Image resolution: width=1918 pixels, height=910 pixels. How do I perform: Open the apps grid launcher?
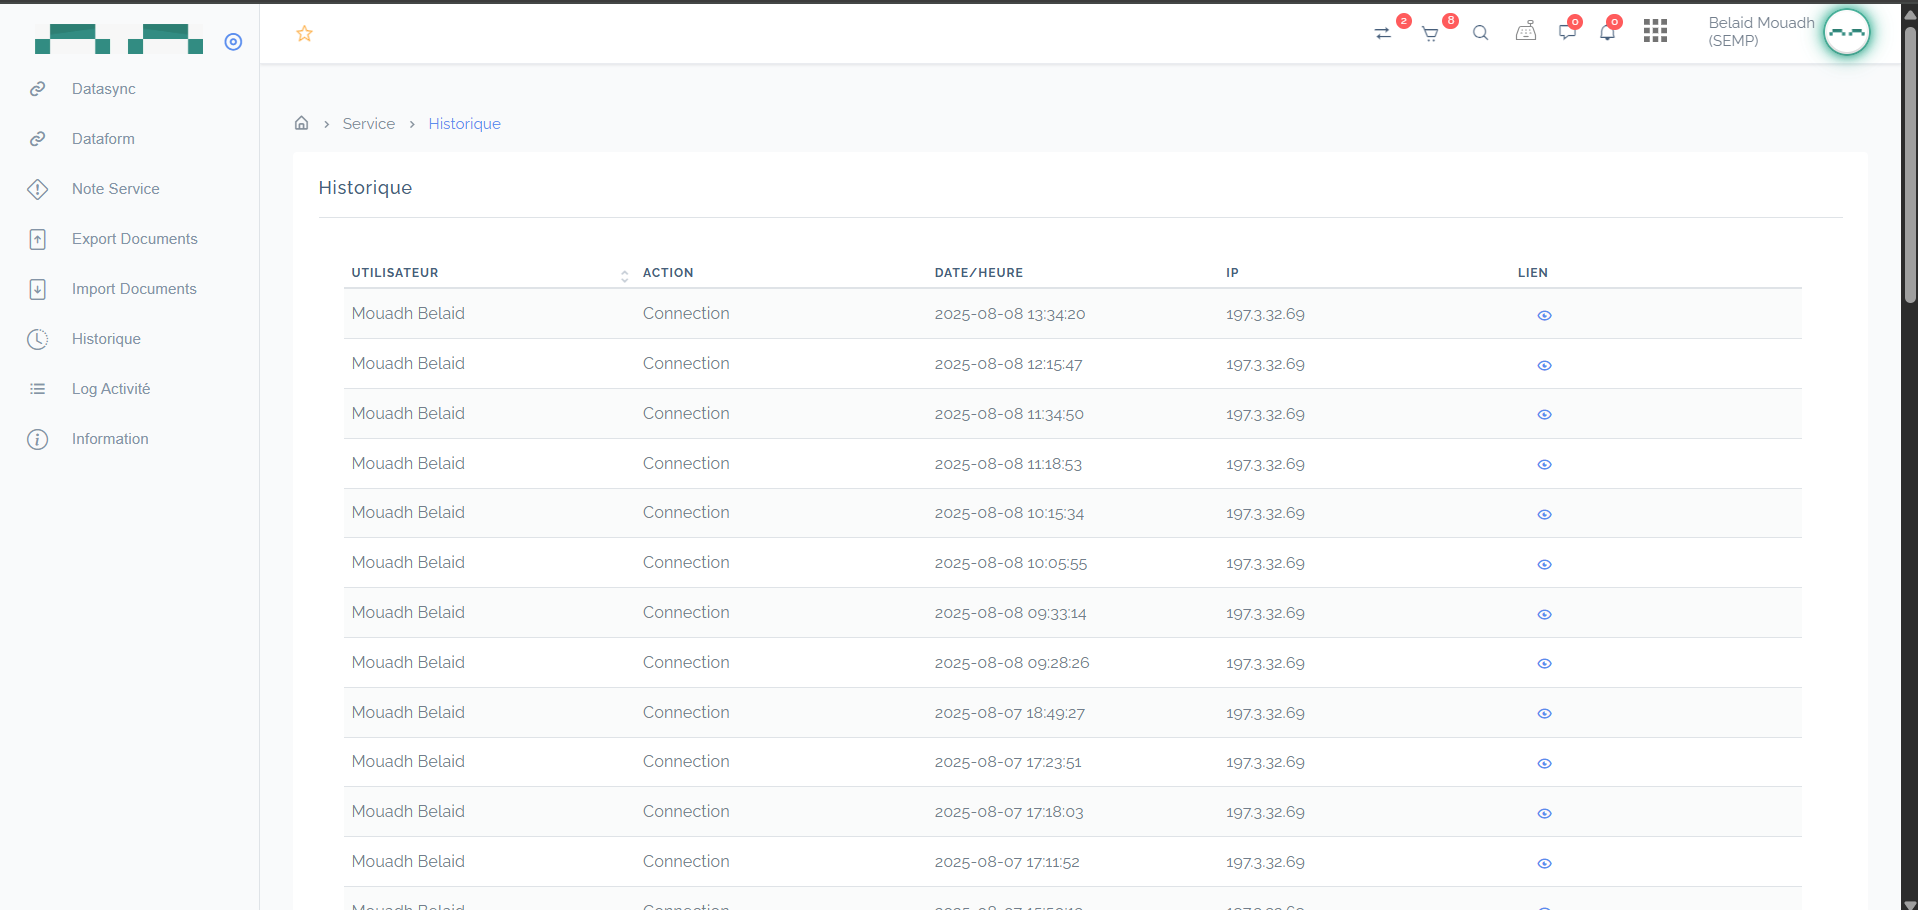1655,31
